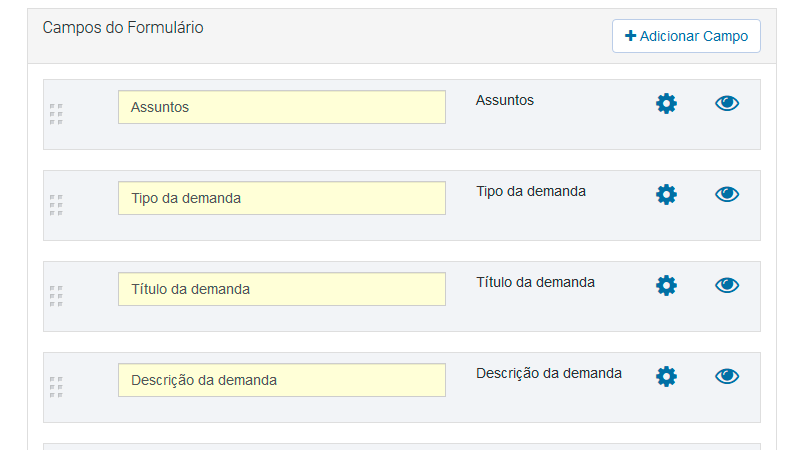This screenshot has height=450, width=800.
Task: Open settings gear for Tipo da demanda
Action: tap(666, 194)
